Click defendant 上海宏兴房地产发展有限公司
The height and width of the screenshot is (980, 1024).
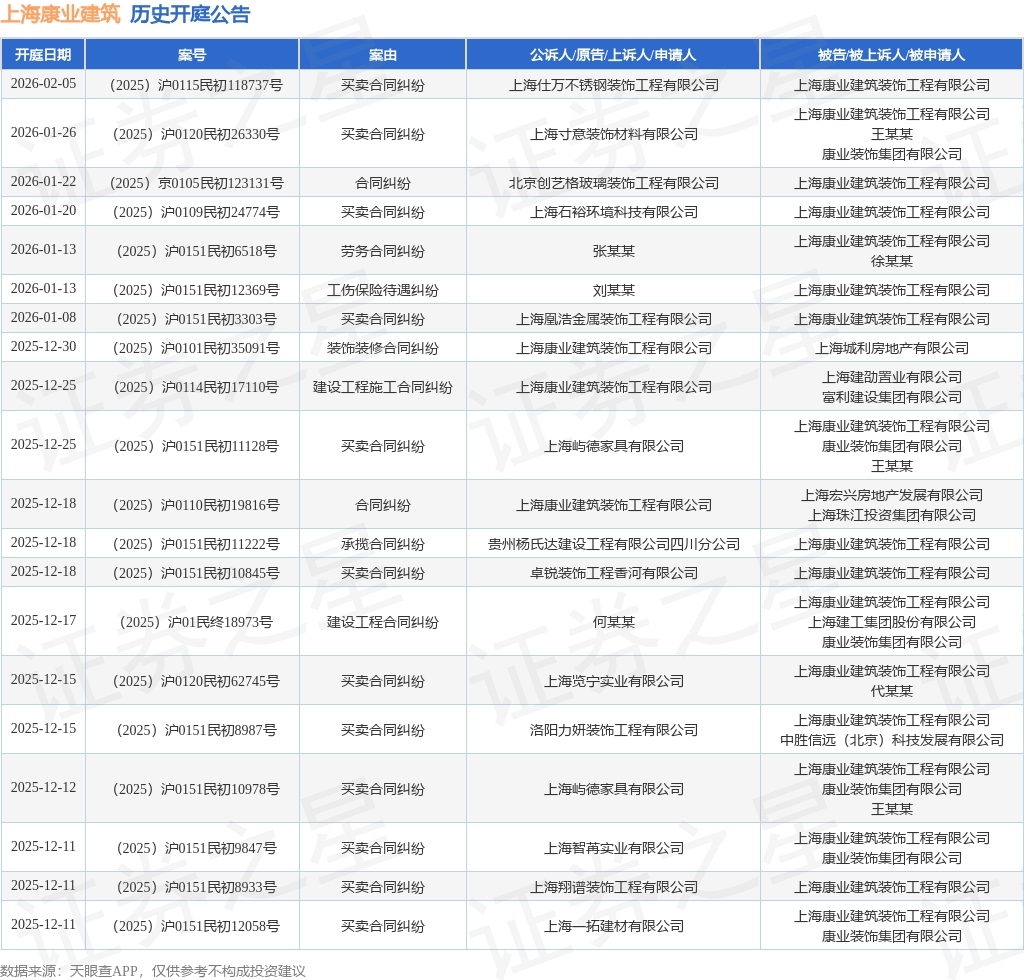coord(891,495)
